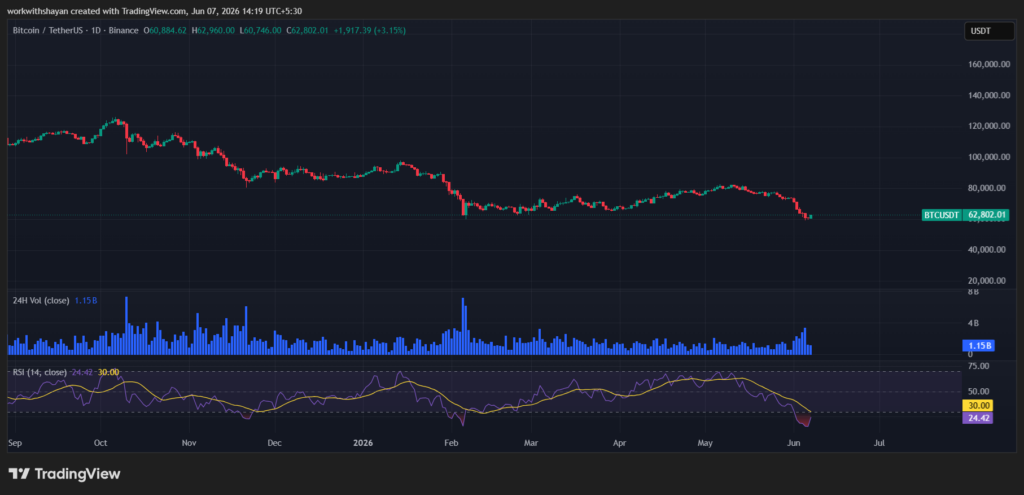The width and height of the screenshot is (1024, 495).
Task: Click the 20,000.00 price axis label
Action: pos(987,281)
